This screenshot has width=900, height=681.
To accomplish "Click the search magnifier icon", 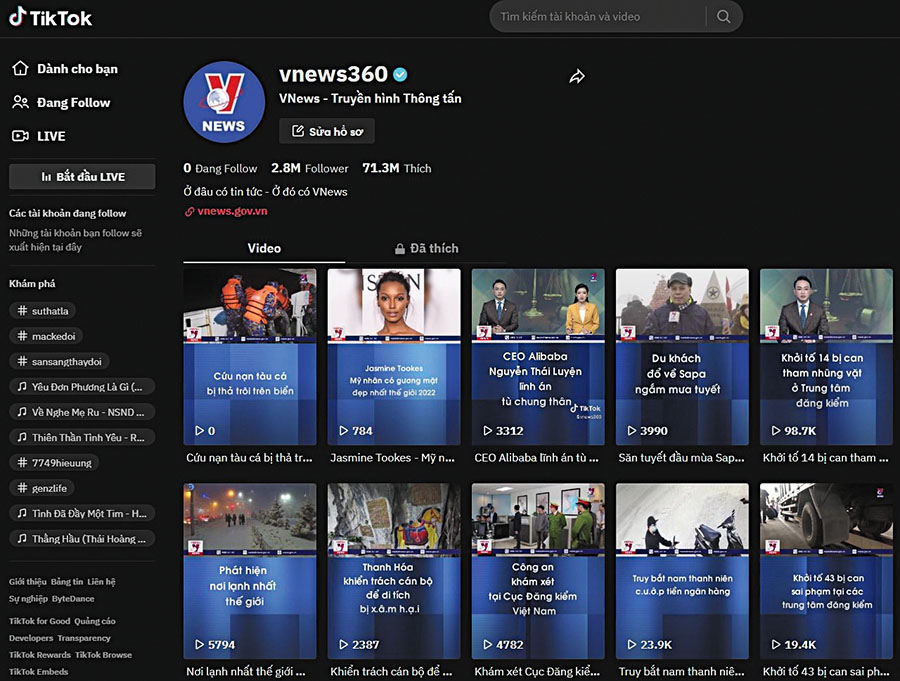I will 724,17.
